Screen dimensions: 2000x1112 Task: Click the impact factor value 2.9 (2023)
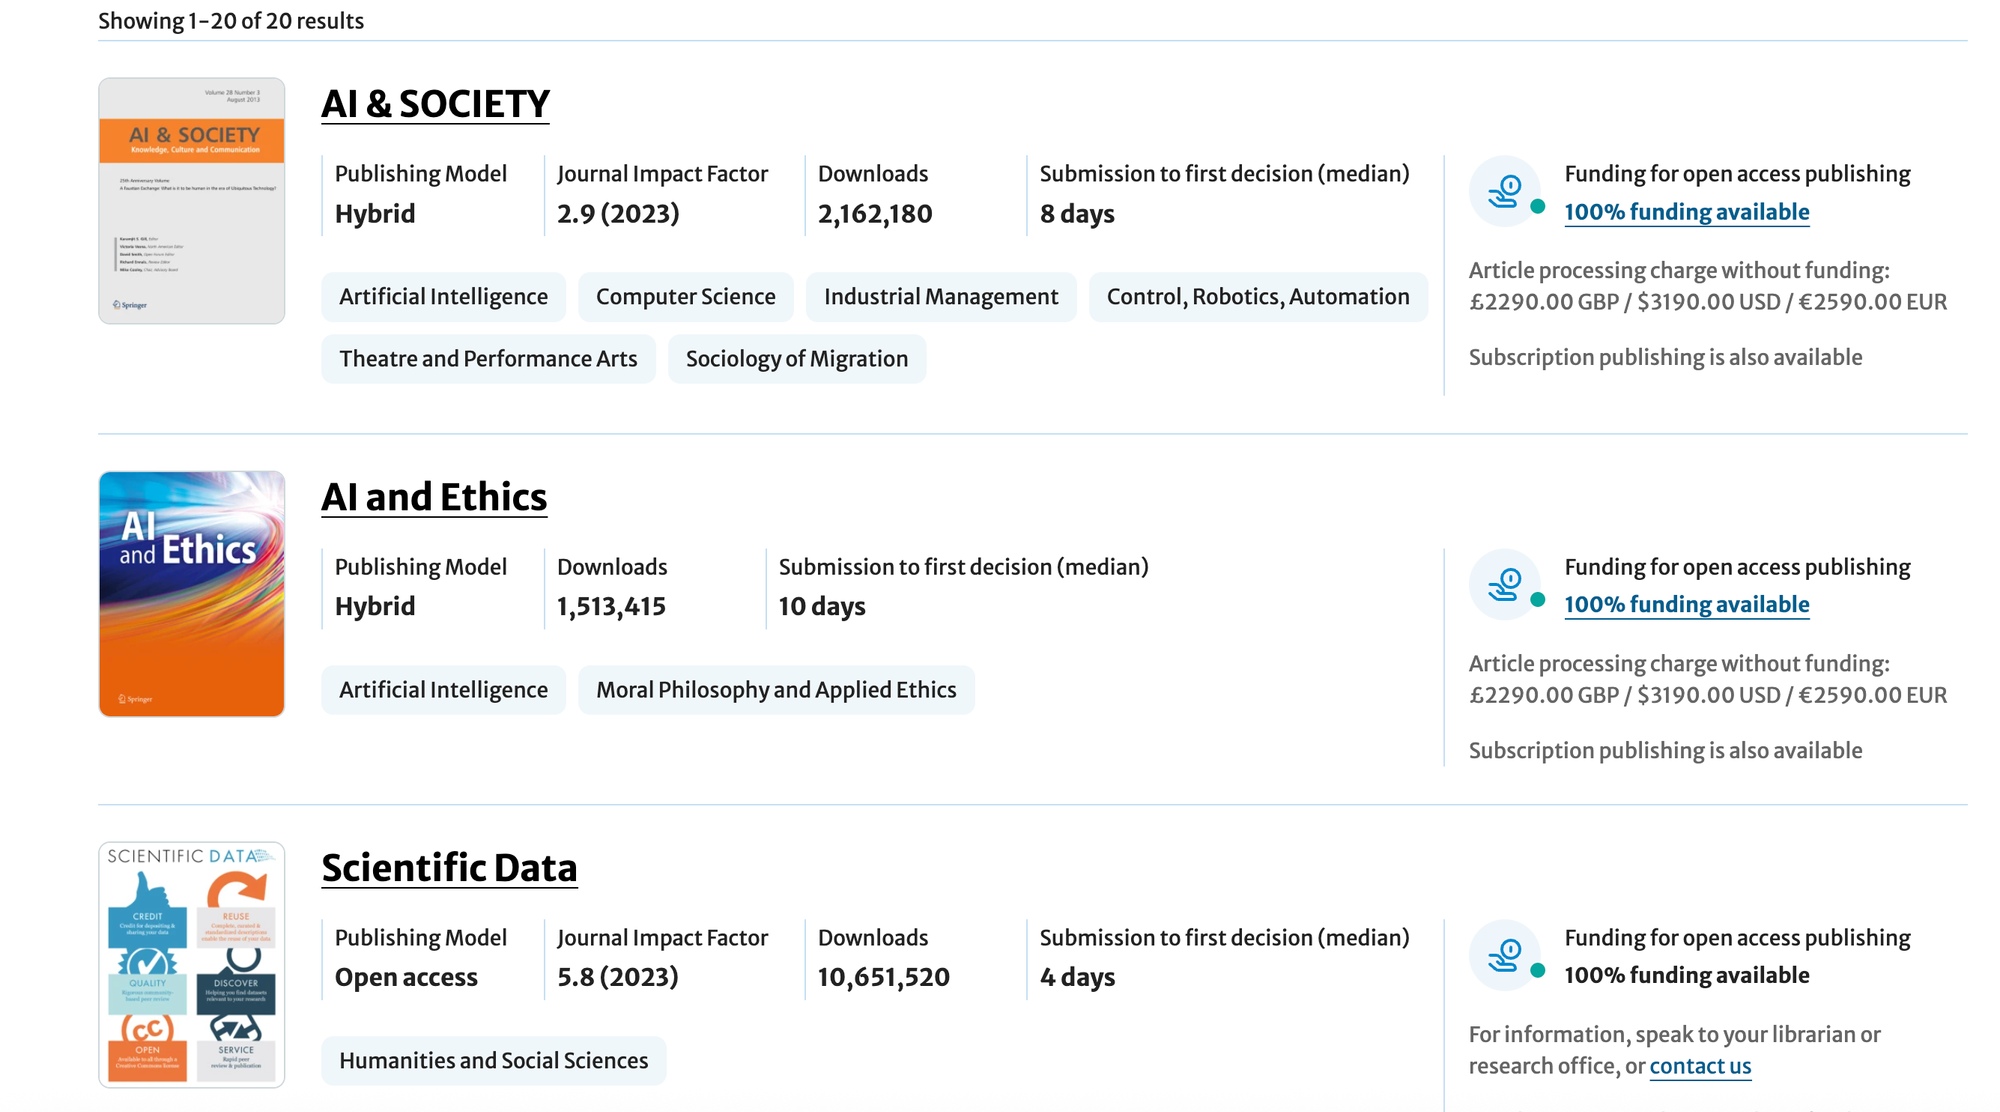pos(618,214)
